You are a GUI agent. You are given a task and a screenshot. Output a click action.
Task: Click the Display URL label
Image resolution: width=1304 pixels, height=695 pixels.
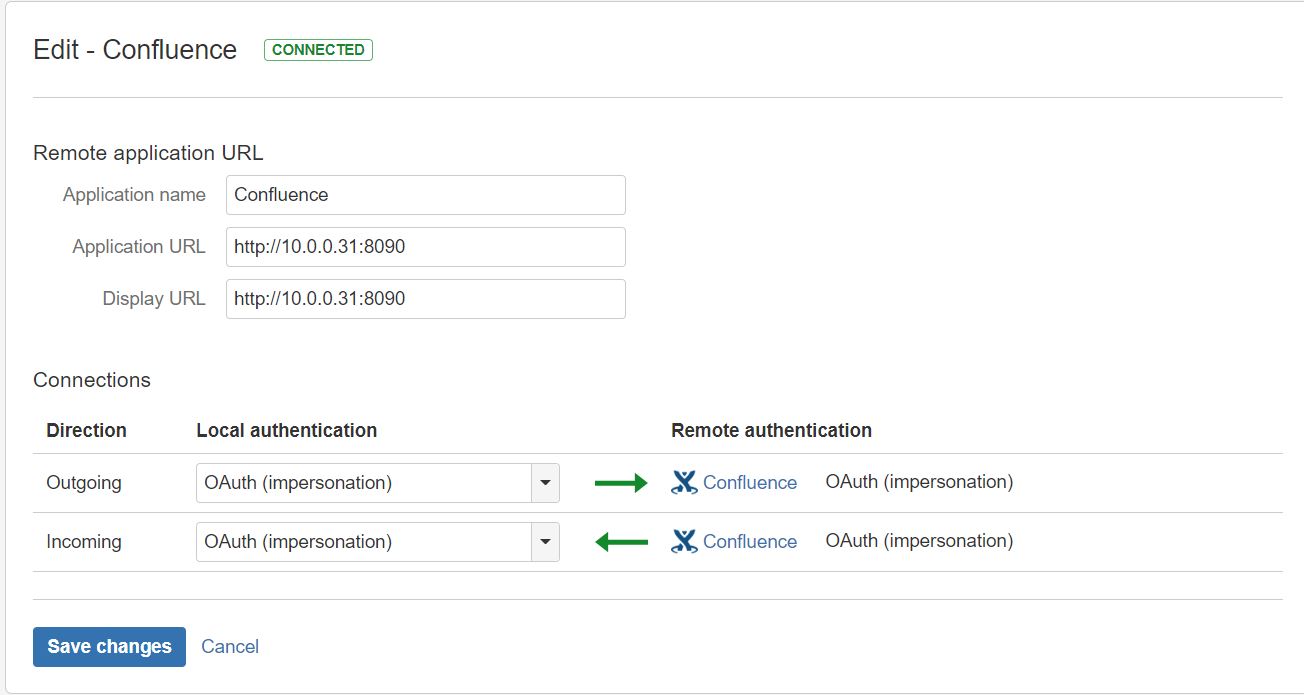point(154,299)
